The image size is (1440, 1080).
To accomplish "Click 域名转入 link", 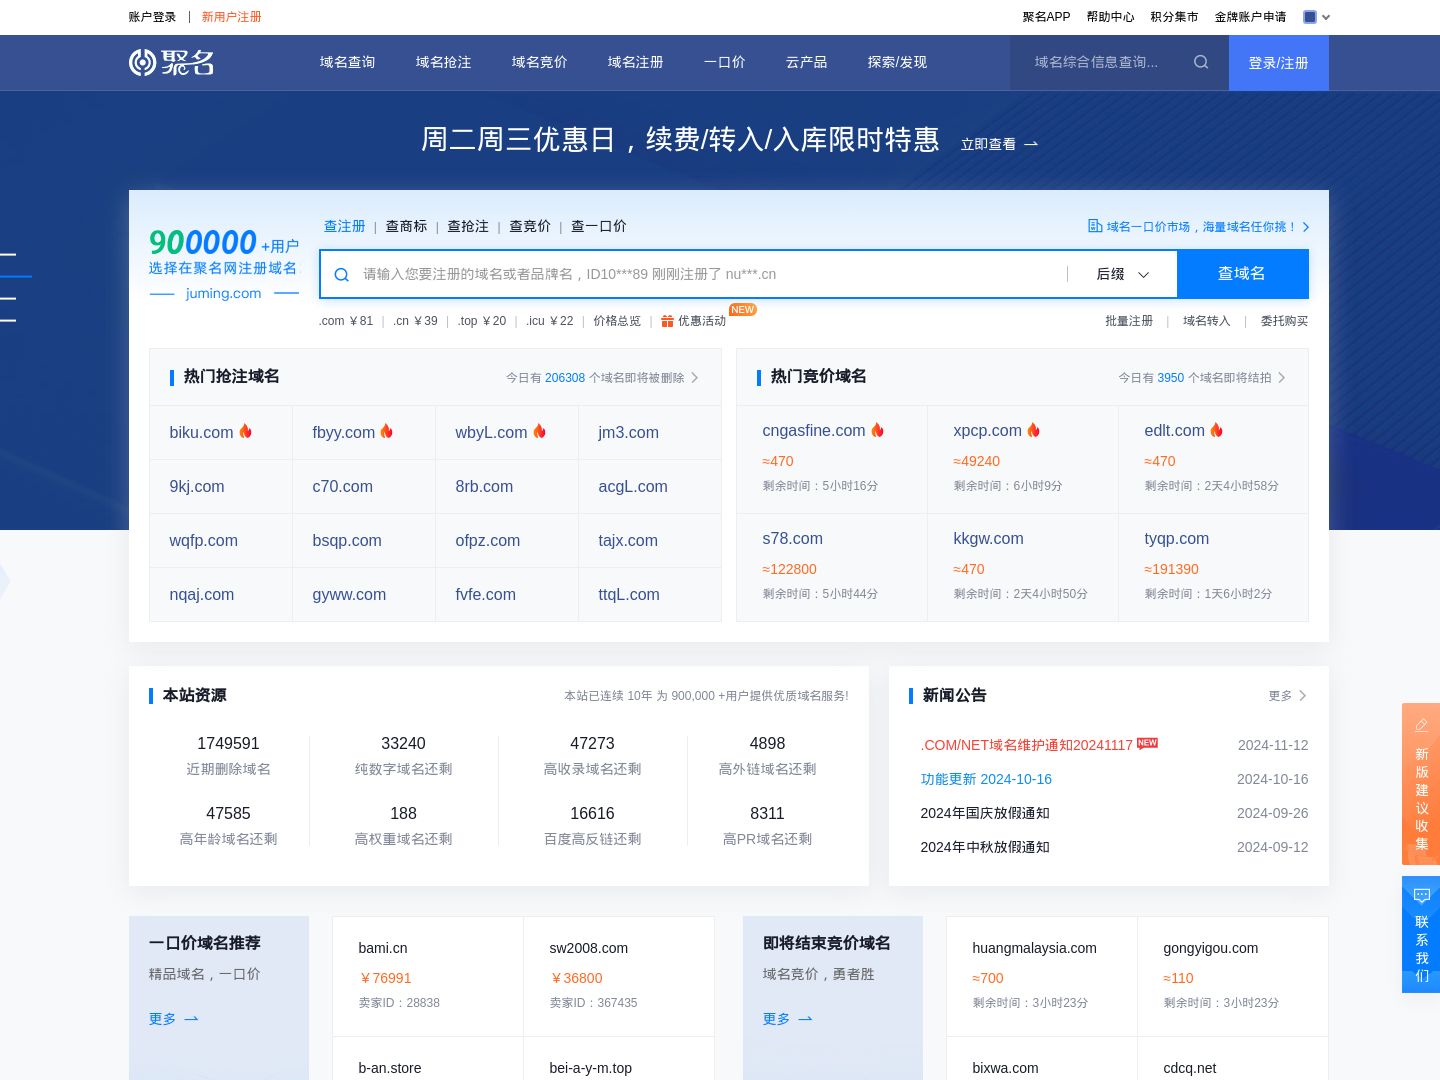I will pyautogui.click(x=1207, y=321).
